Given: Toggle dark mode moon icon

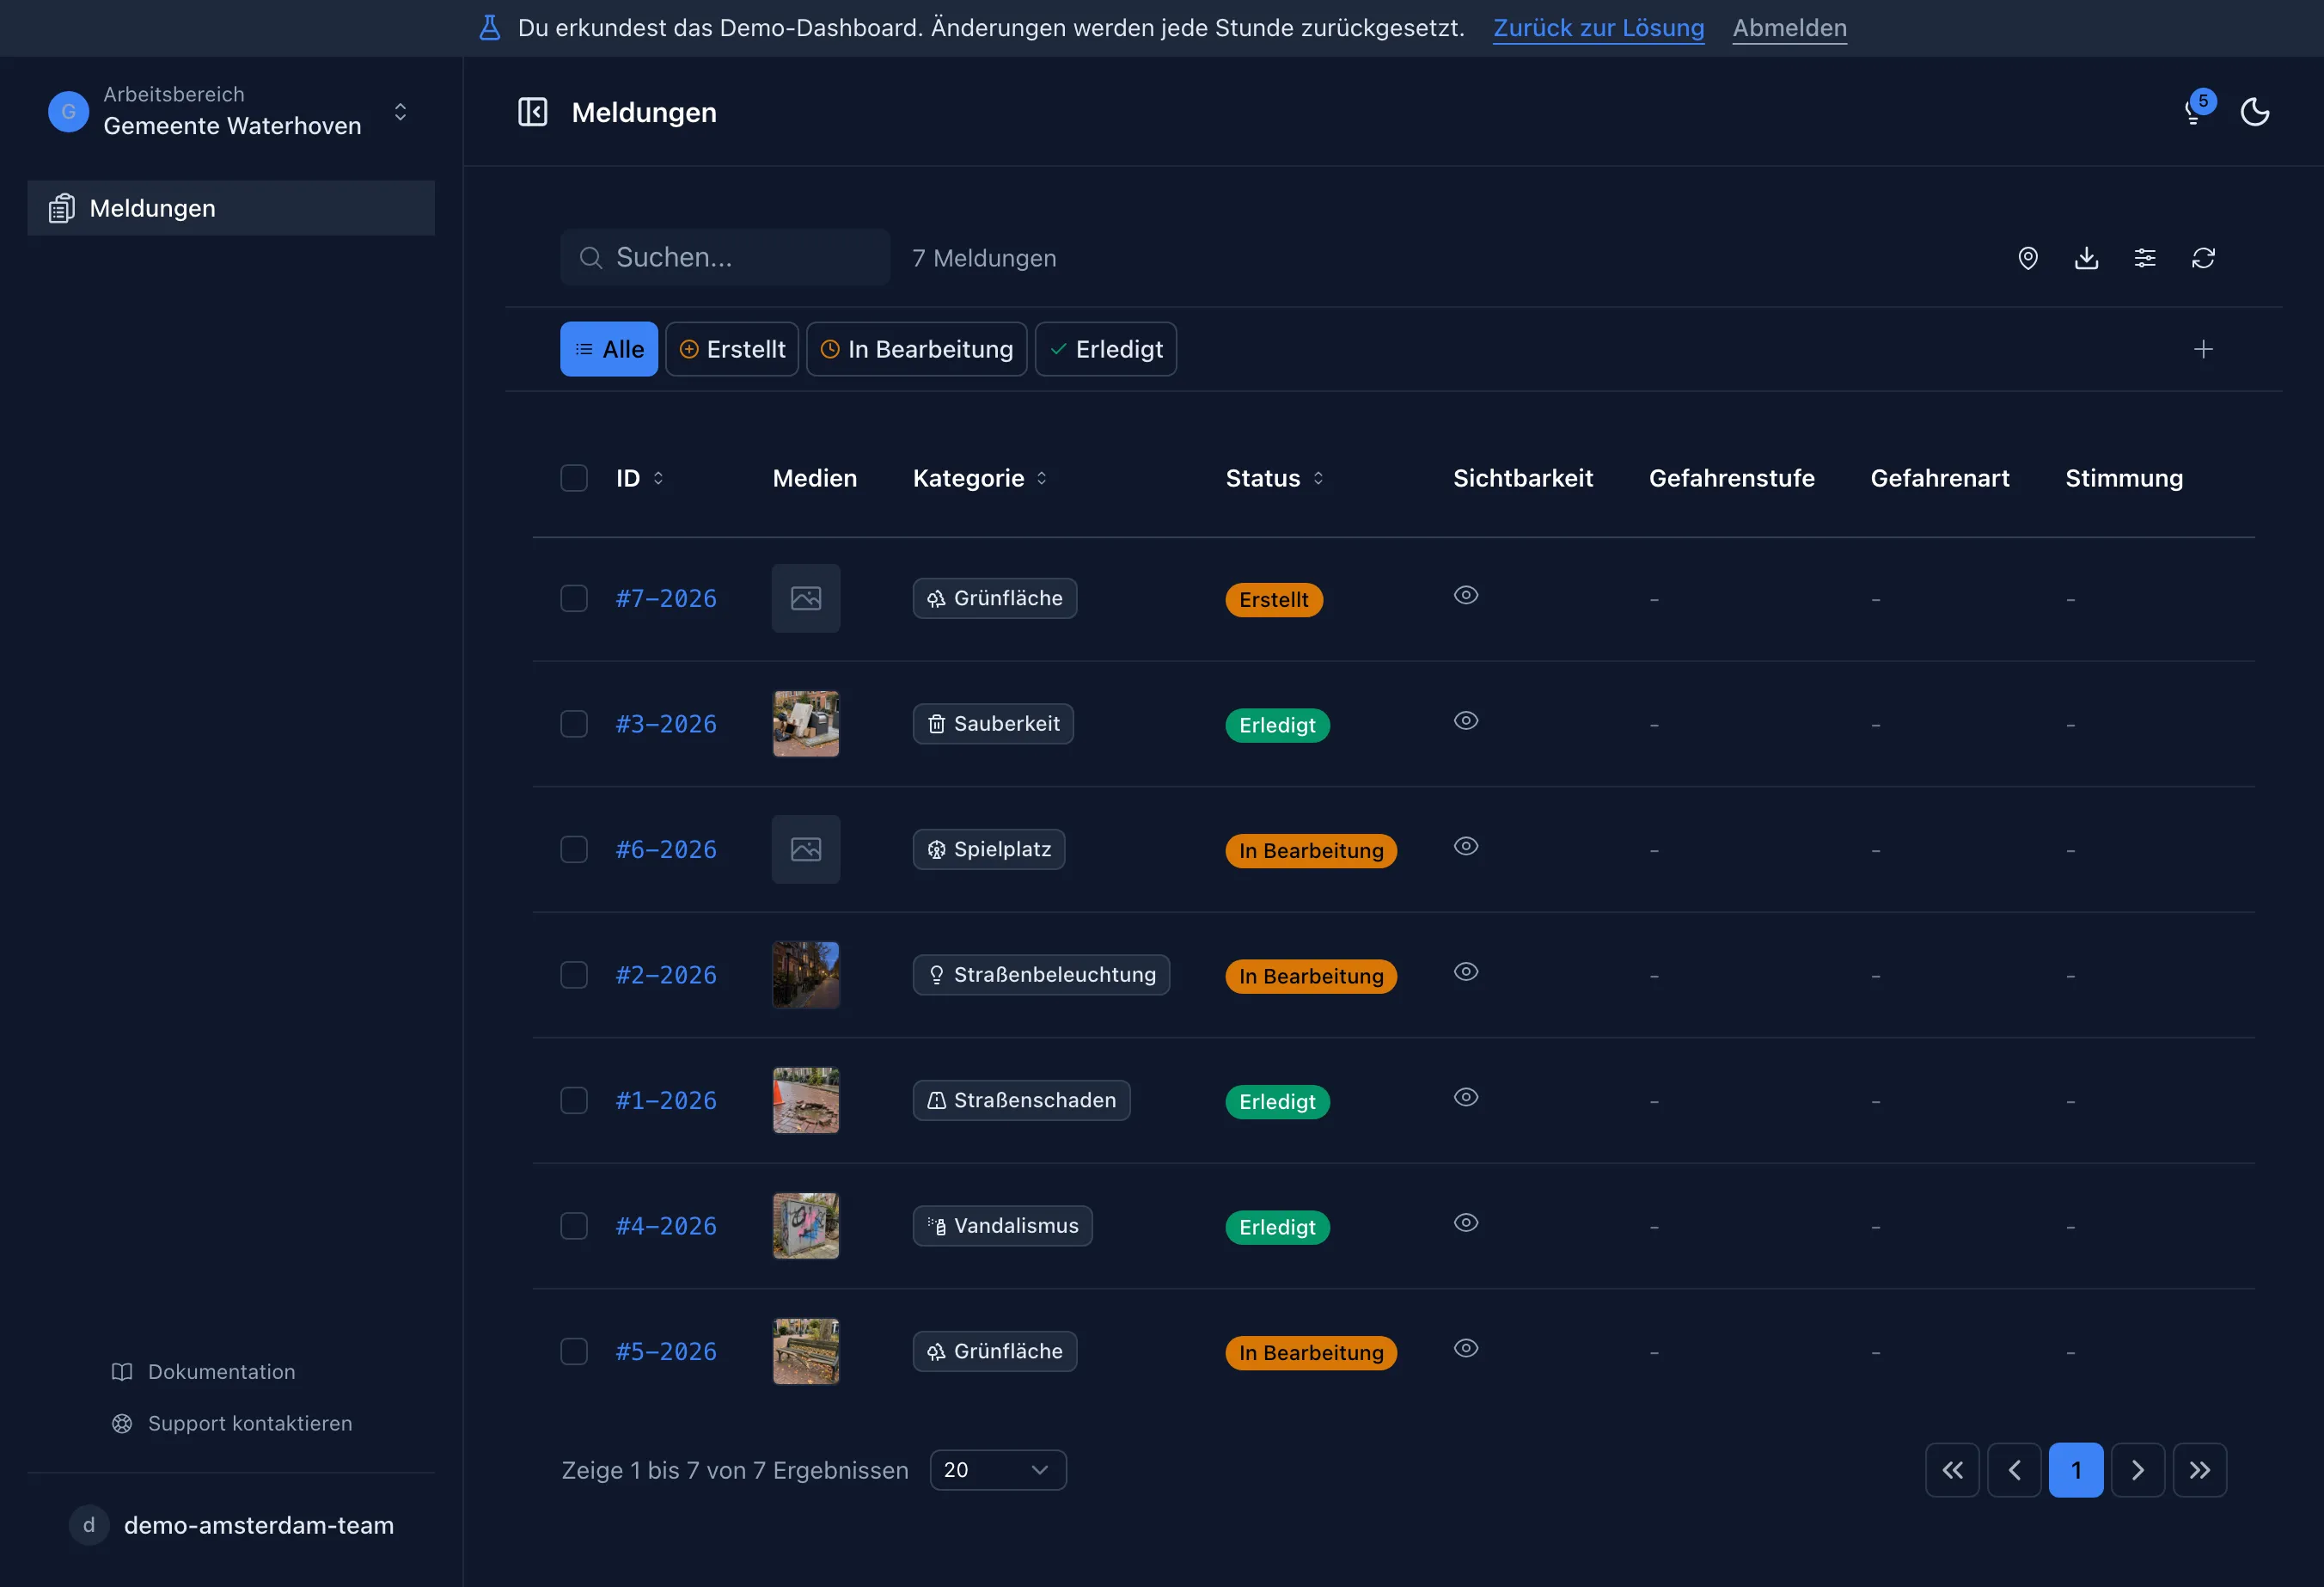Looking at the screenshot, I should click(x=2255, y=112).
